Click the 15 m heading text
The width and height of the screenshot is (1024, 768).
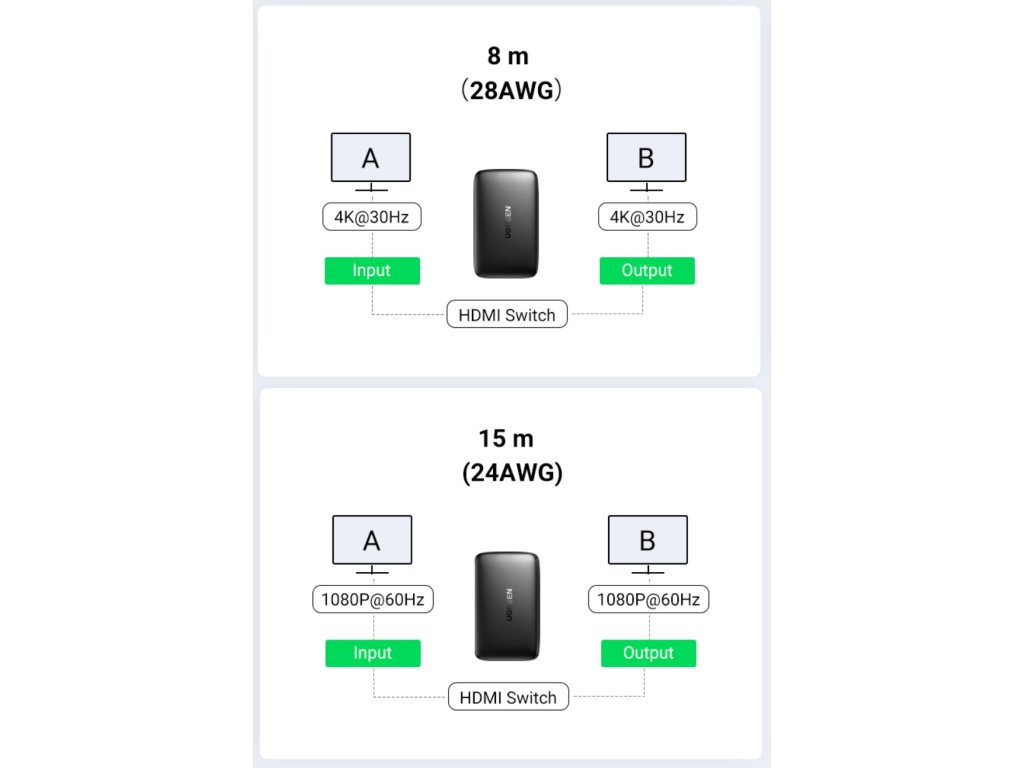(506, 439)
